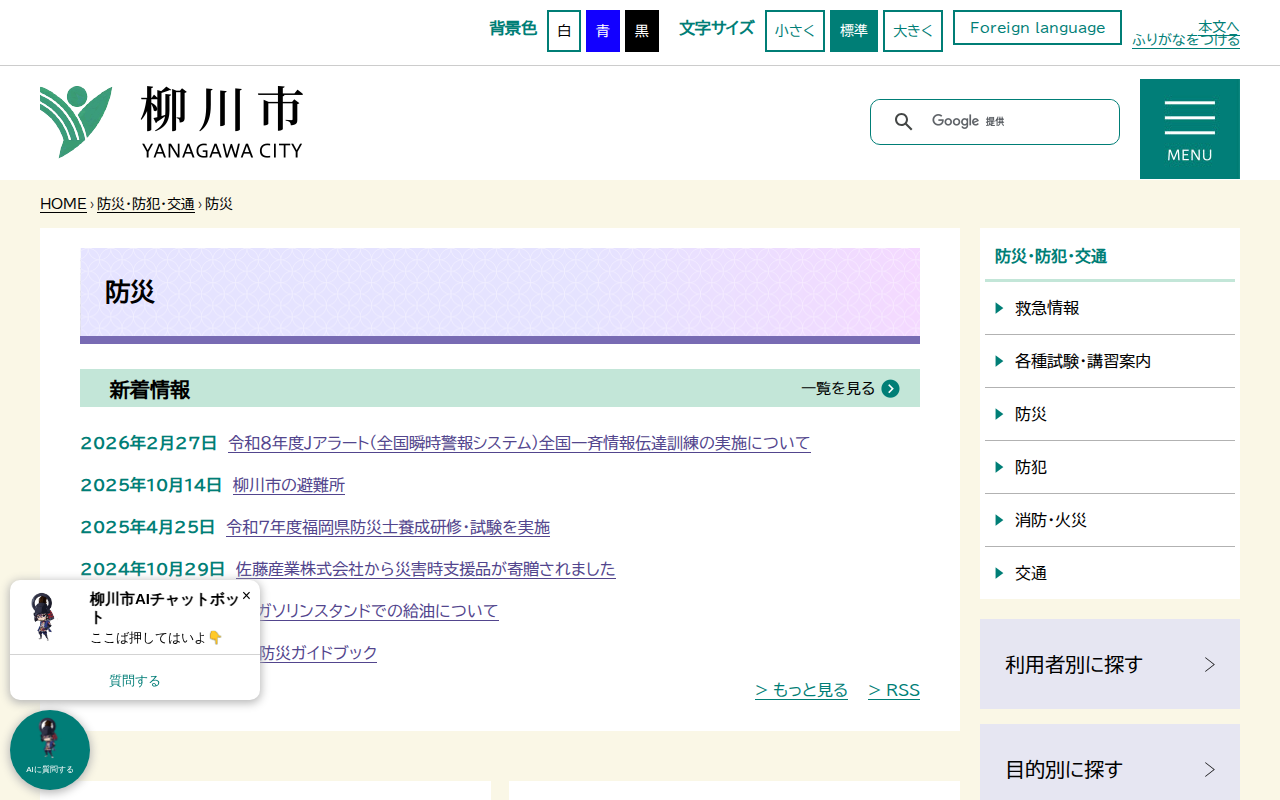This screenshot has height=800, width=1280.
Task: Click the 利用者別に探す chevron arrow
Action: pyautogui.click(x=1209, y=663)
